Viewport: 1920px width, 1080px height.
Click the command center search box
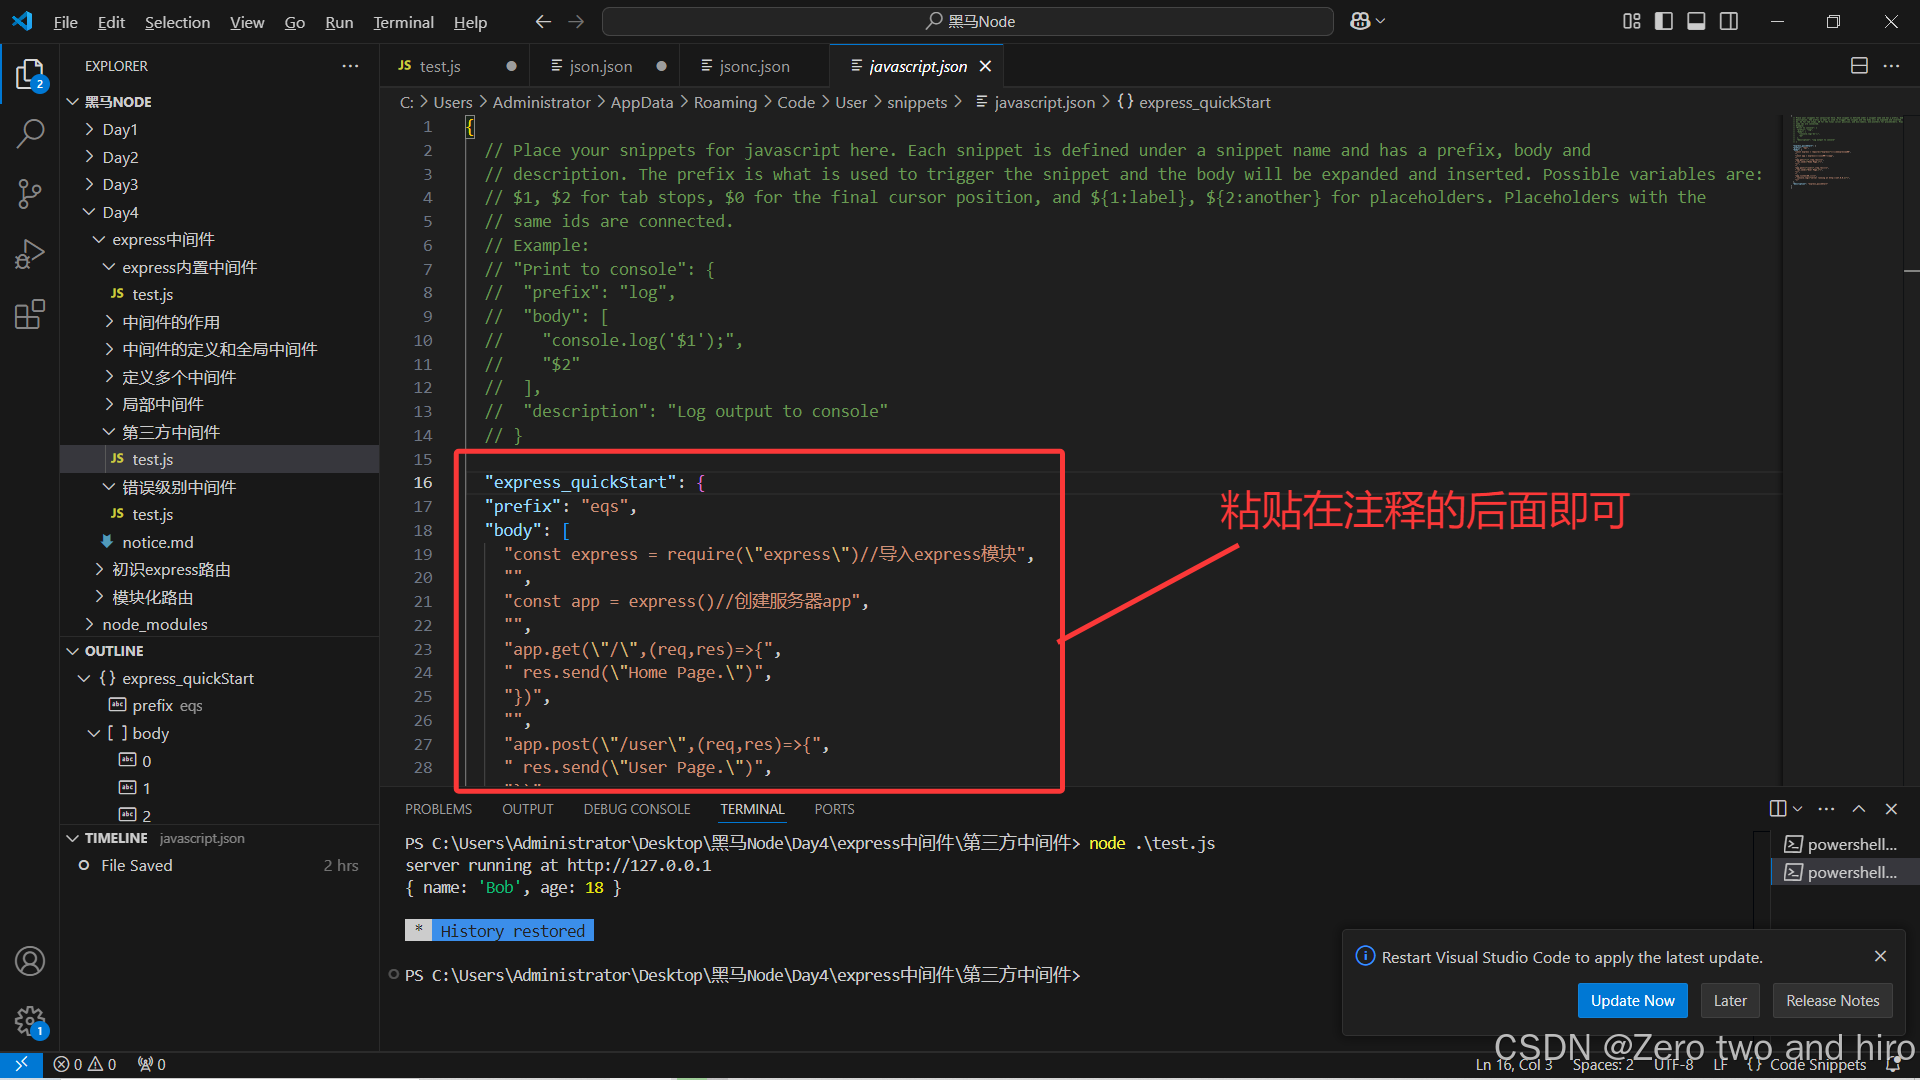pos(968,21)
